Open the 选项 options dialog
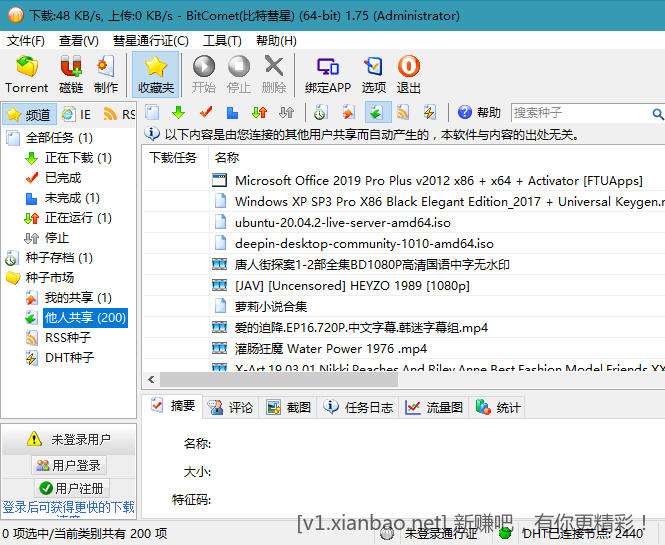Image resolution: width=665 pixels, height=545 pixels. pyautogui.click(x=374, y=75)
